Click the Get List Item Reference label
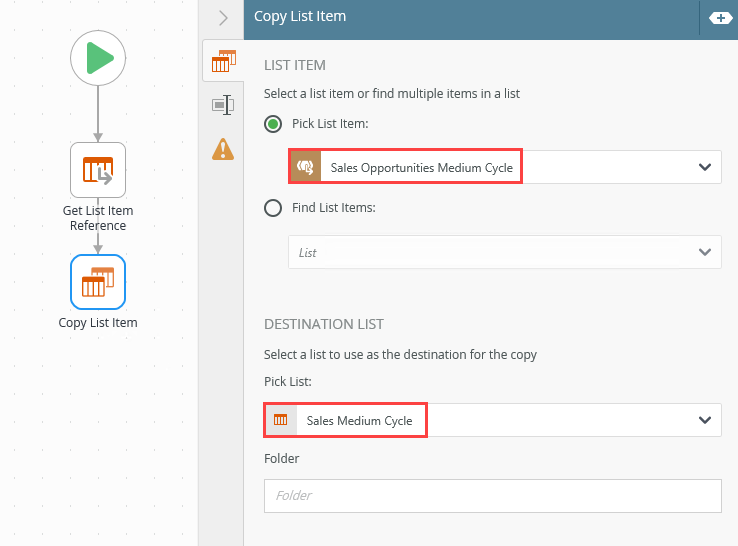The height and width of the screenshot is (546, 738). click(x=98, y=218)
